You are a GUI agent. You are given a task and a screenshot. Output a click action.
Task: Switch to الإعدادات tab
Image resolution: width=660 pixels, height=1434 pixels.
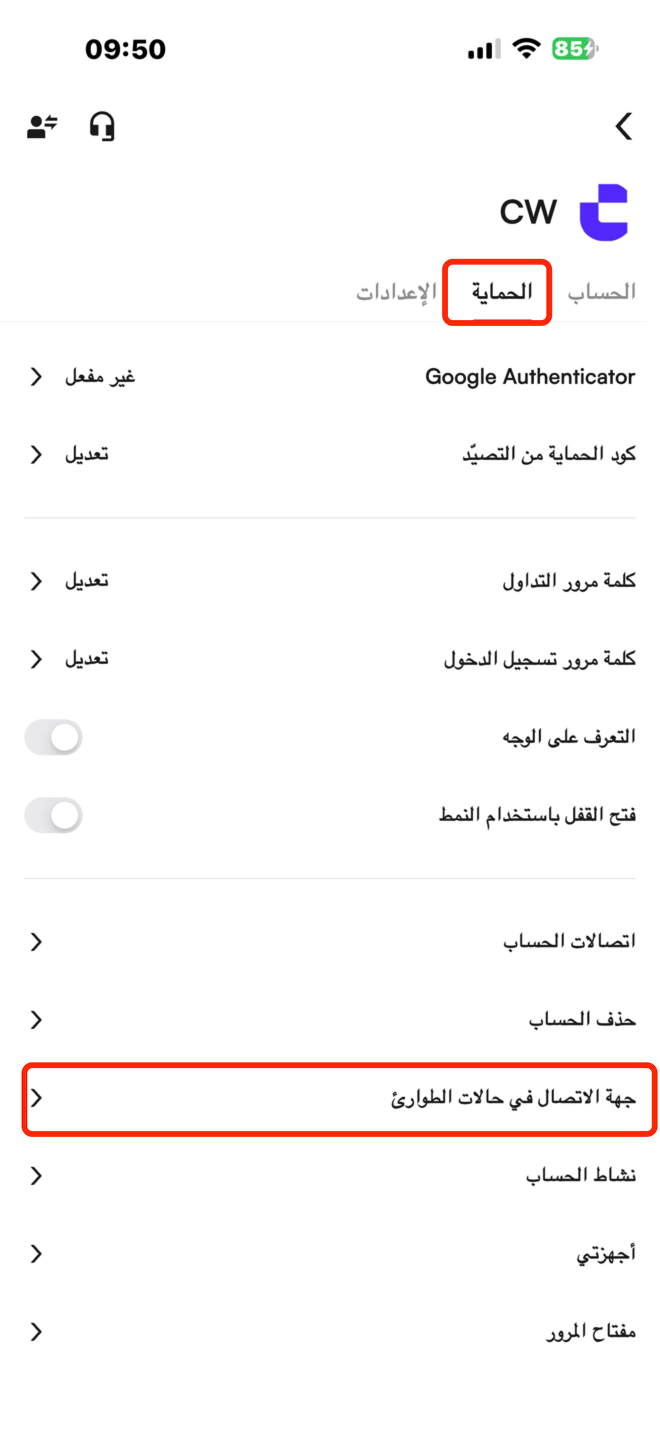click(x=396, y=293)
